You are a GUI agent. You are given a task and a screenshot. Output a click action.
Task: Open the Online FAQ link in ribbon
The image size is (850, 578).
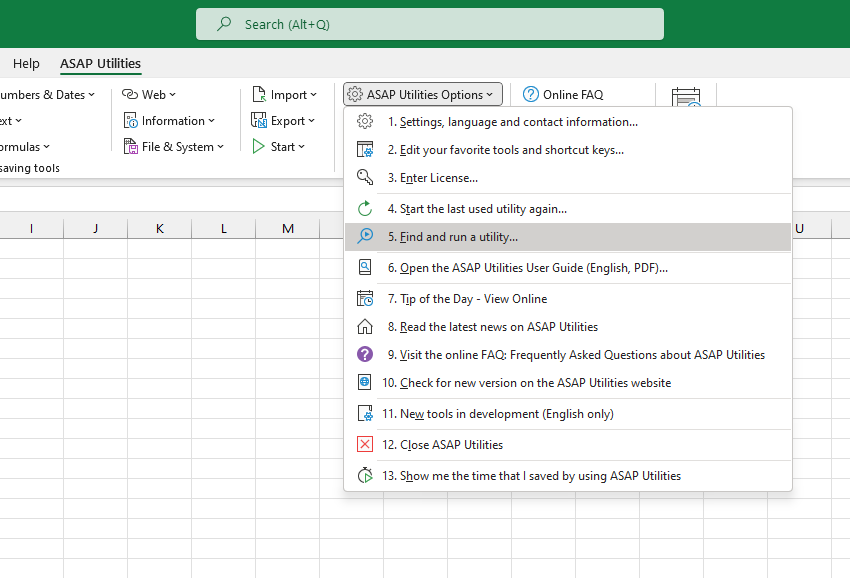564,94
